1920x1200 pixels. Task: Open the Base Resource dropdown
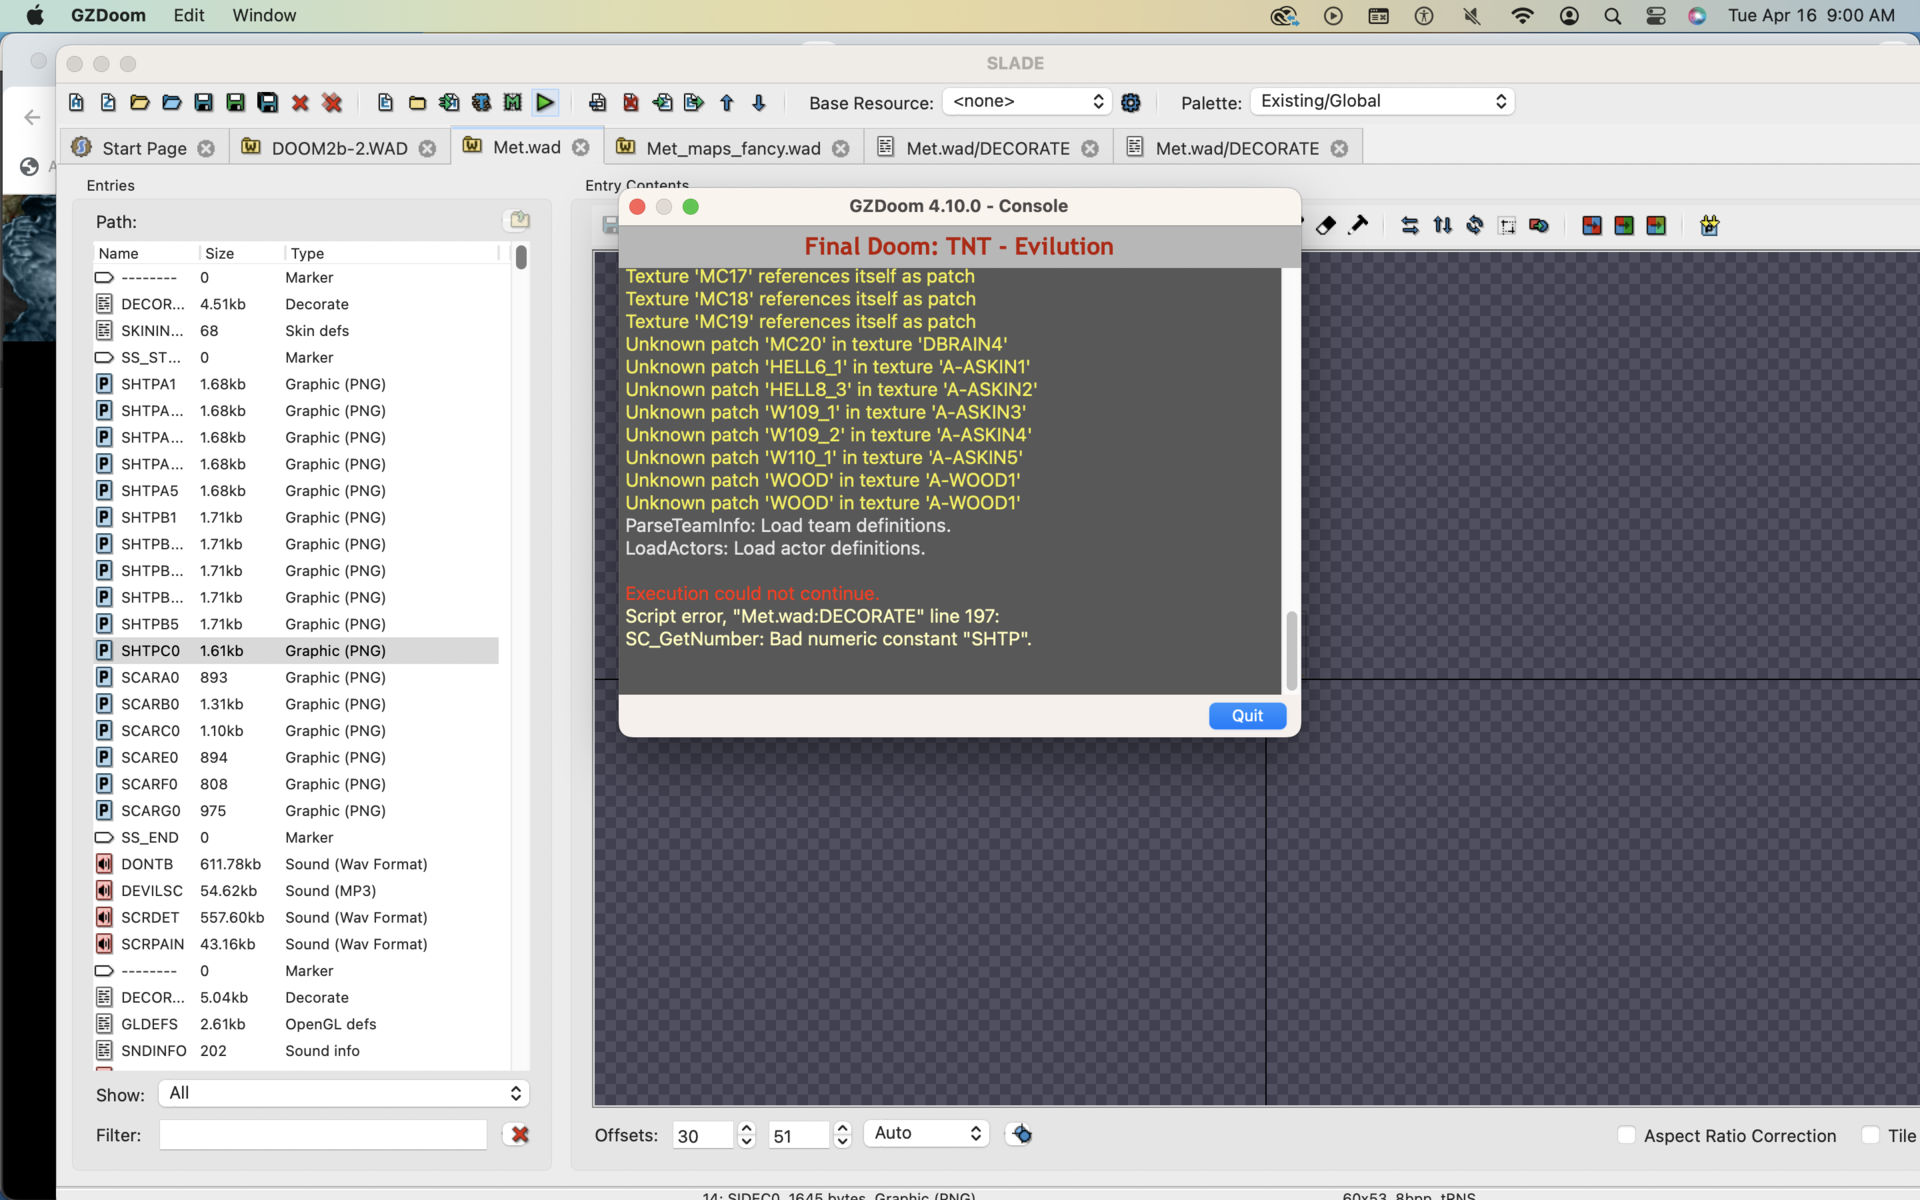pyautogui.click(x=1027, y=101)
